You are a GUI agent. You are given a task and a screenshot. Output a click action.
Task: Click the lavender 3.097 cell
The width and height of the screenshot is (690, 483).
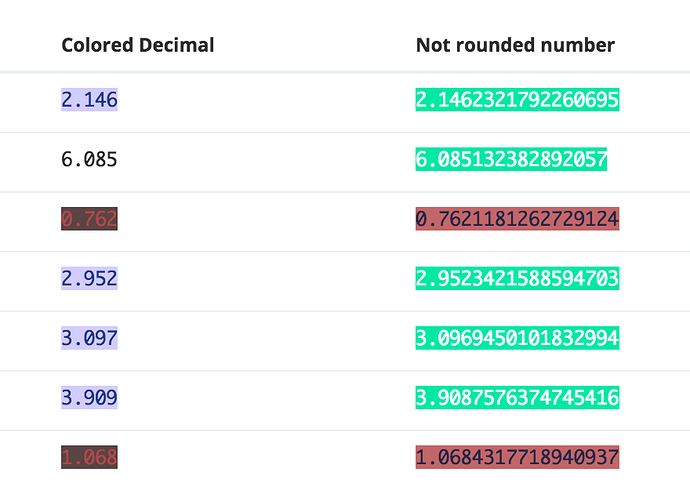coord(89,338)
